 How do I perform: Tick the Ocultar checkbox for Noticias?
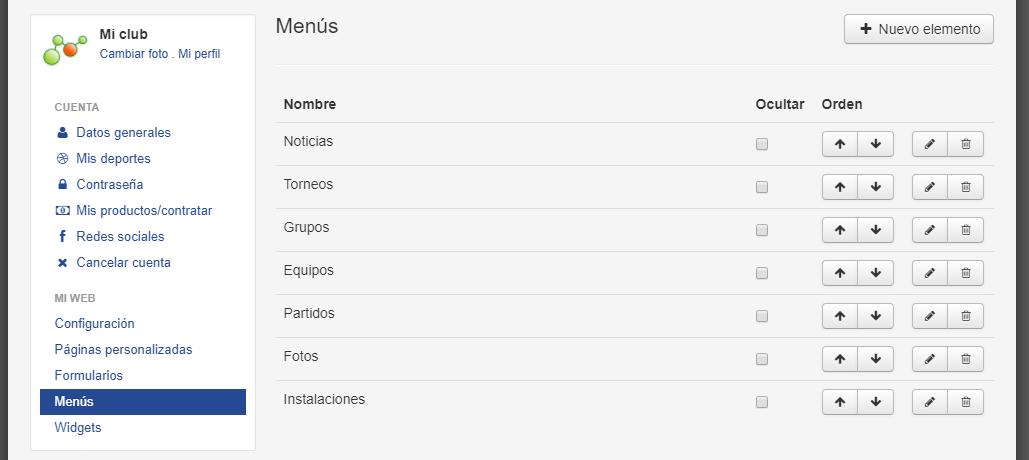pyautogui.click(x=762, y=144)
